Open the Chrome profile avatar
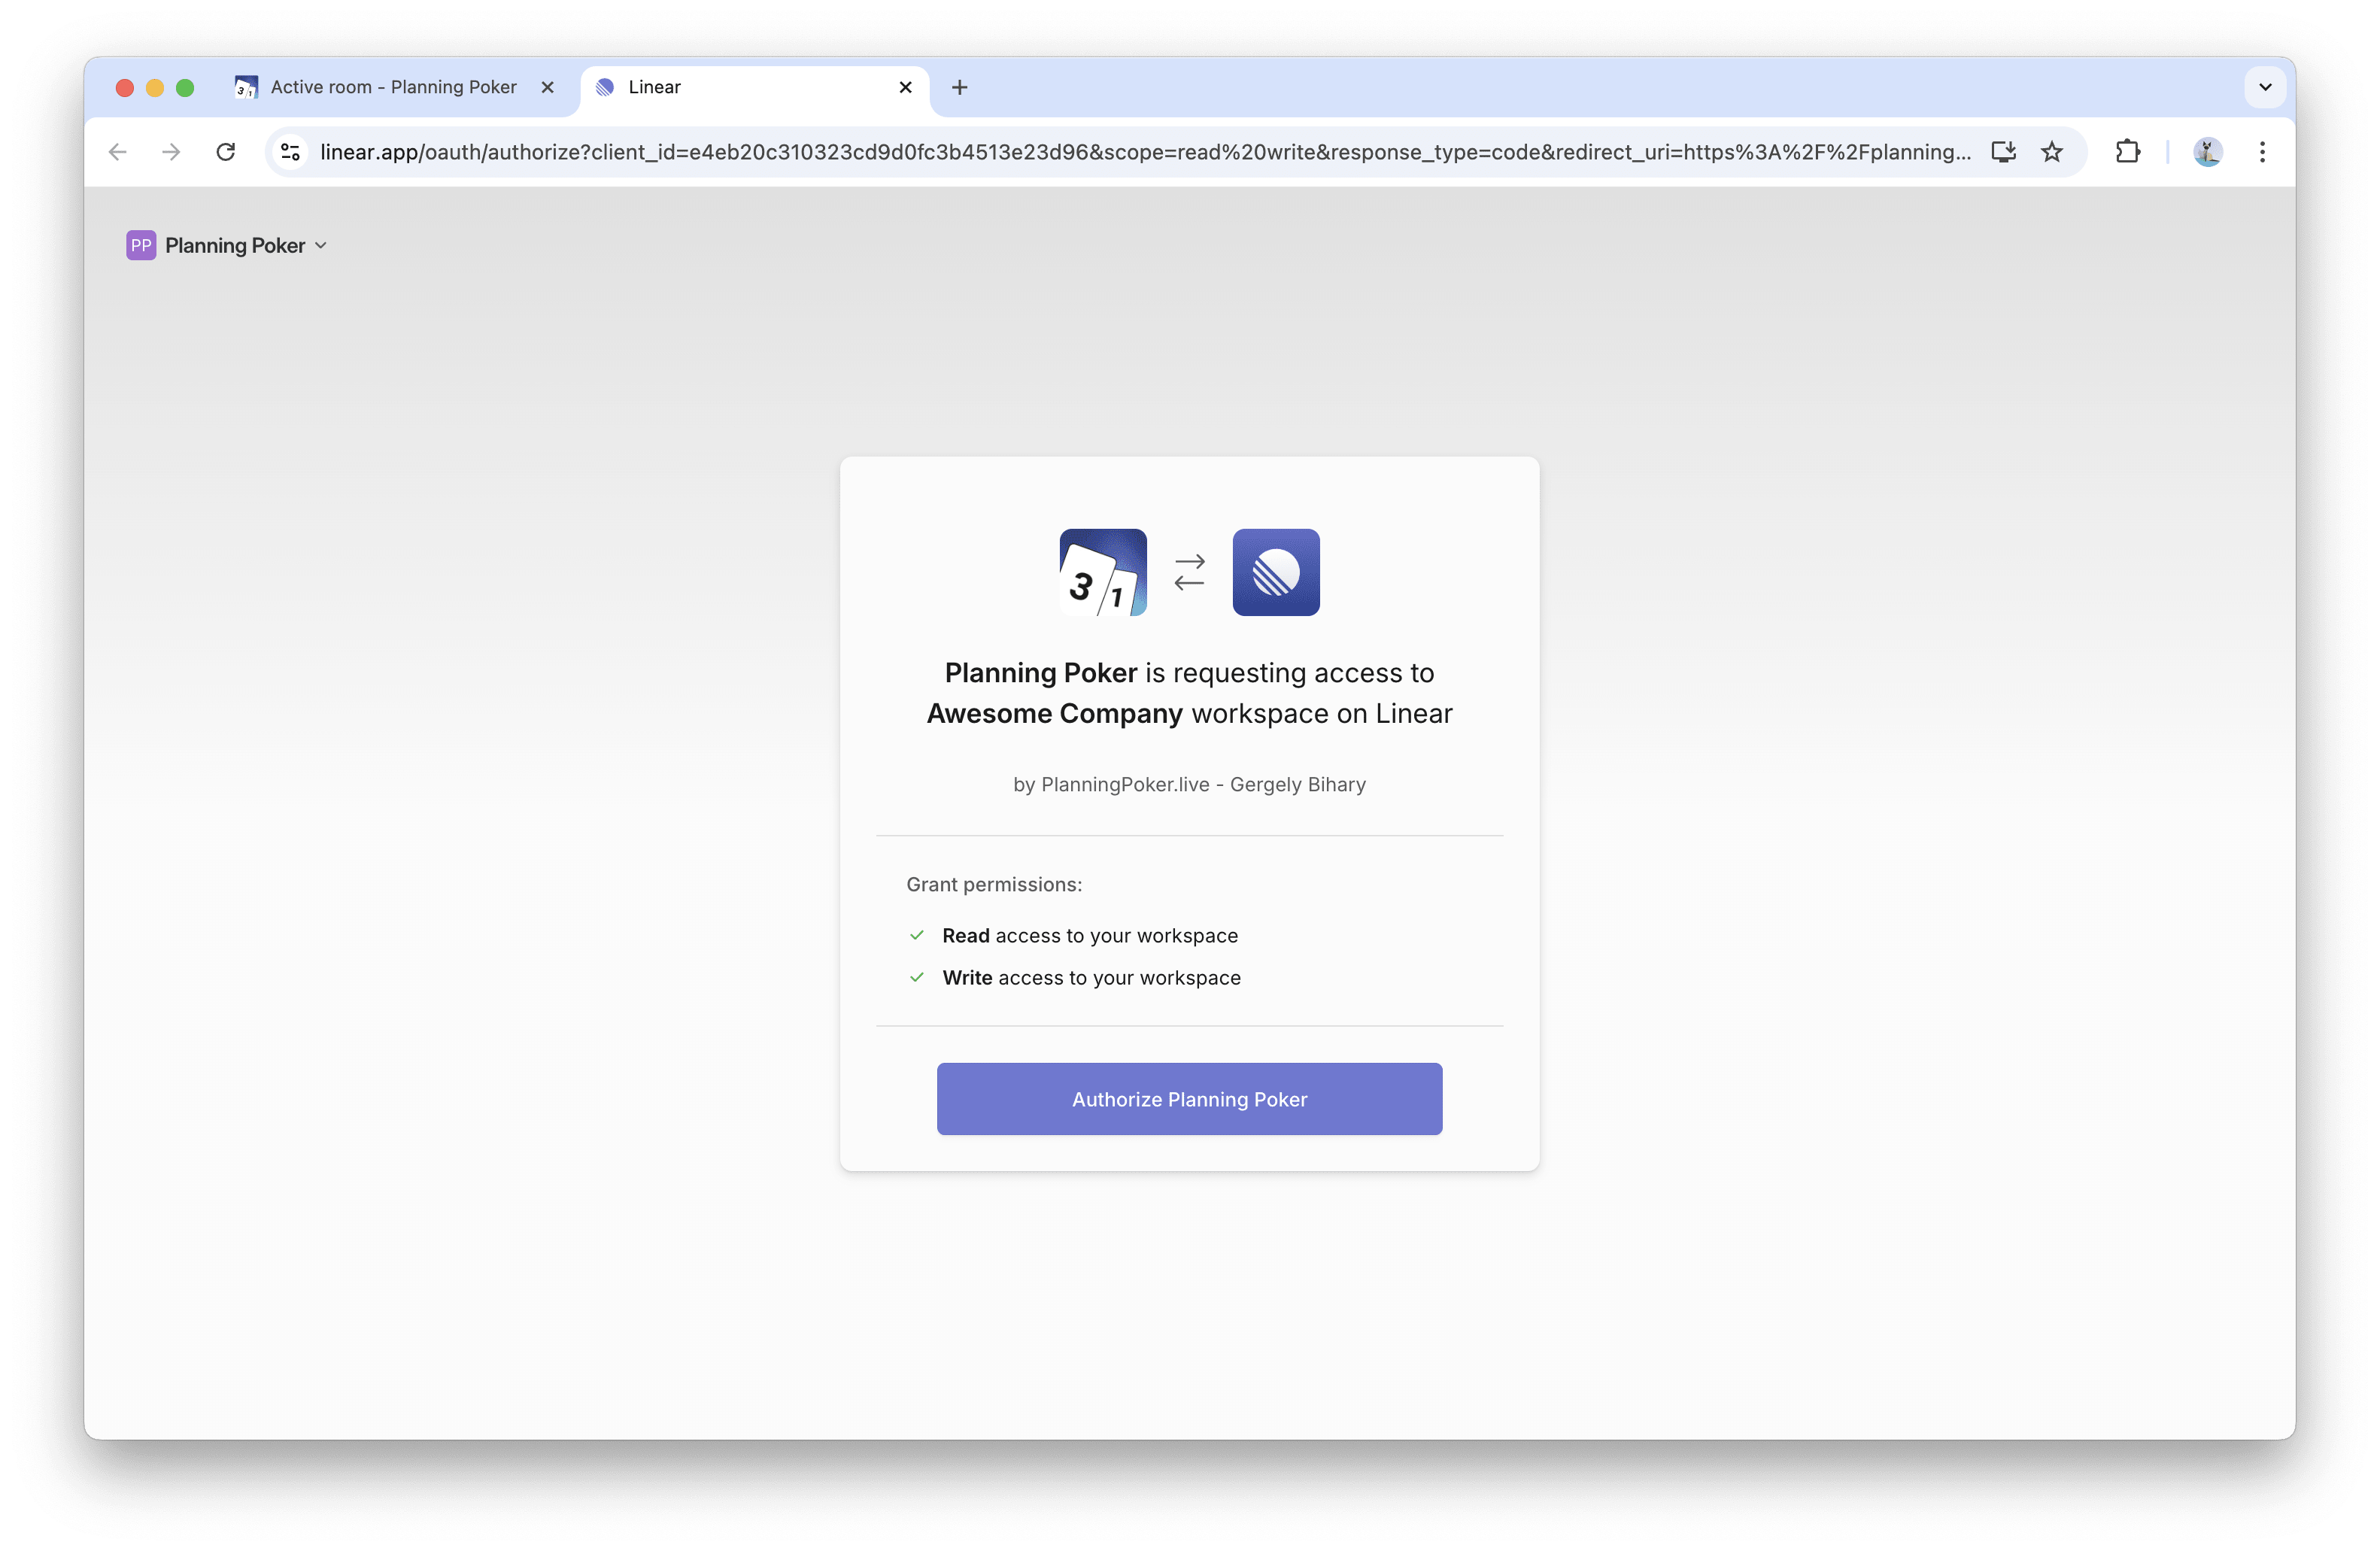Screen dimensions: 2380x1551 [2208, 151]
